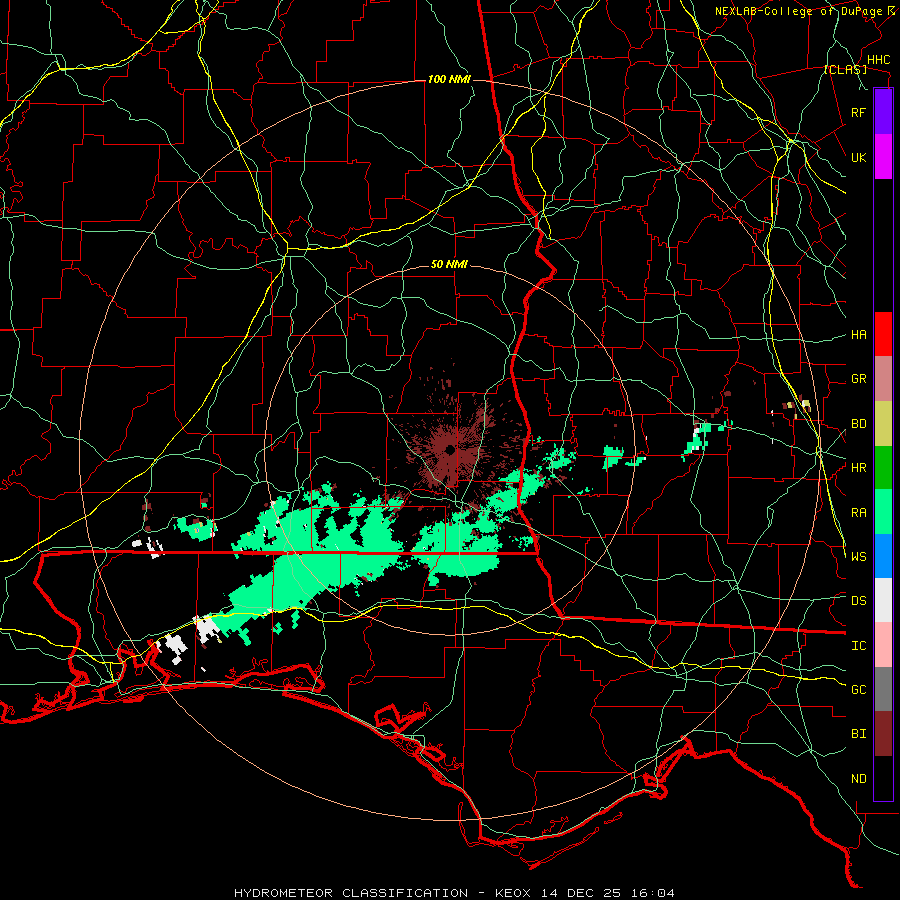
Task: Click the UK legend label
Action: (x=858, y=157)
